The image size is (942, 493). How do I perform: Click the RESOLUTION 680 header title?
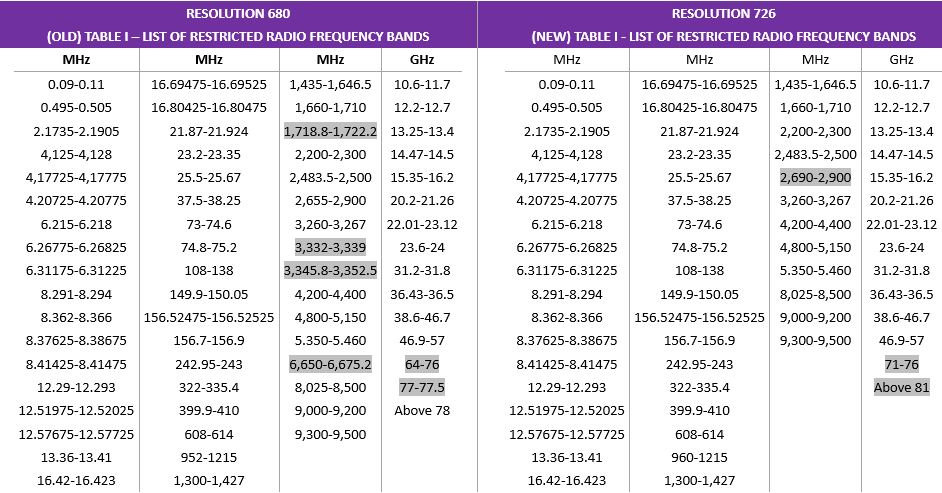pyautogui.click(x=238, y=14)
